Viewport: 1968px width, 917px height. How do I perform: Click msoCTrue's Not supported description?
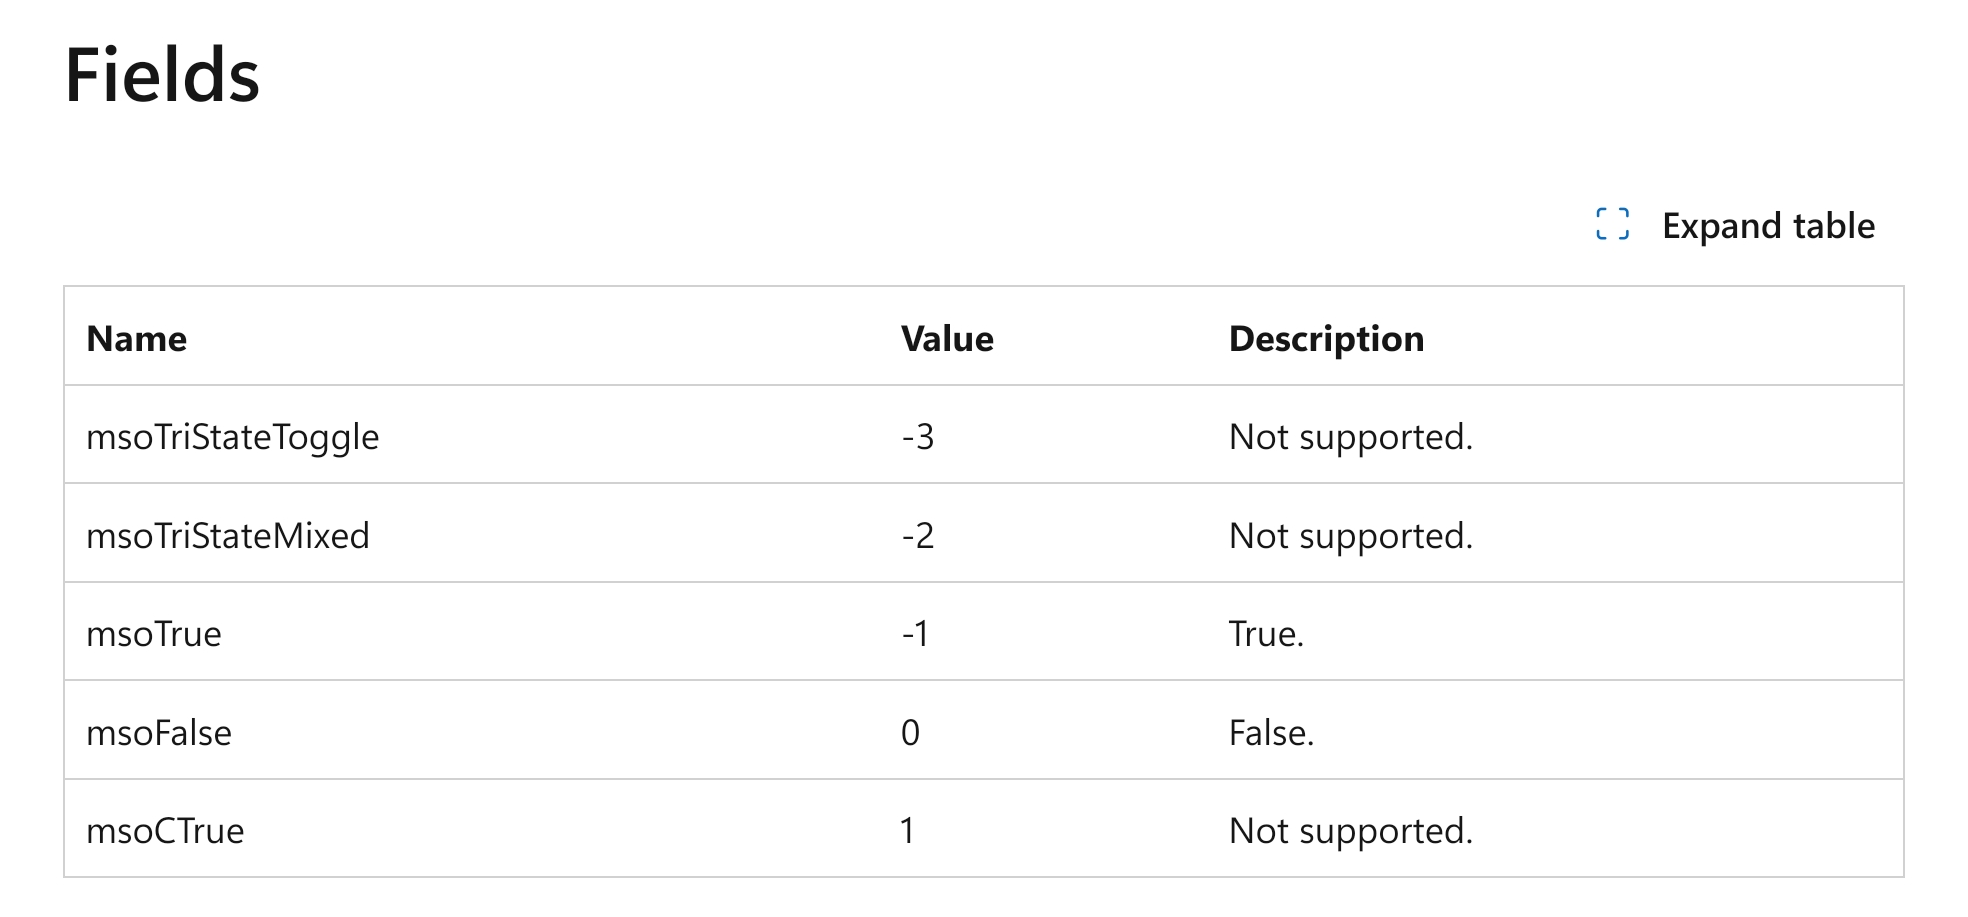(x=1350, y=831)
